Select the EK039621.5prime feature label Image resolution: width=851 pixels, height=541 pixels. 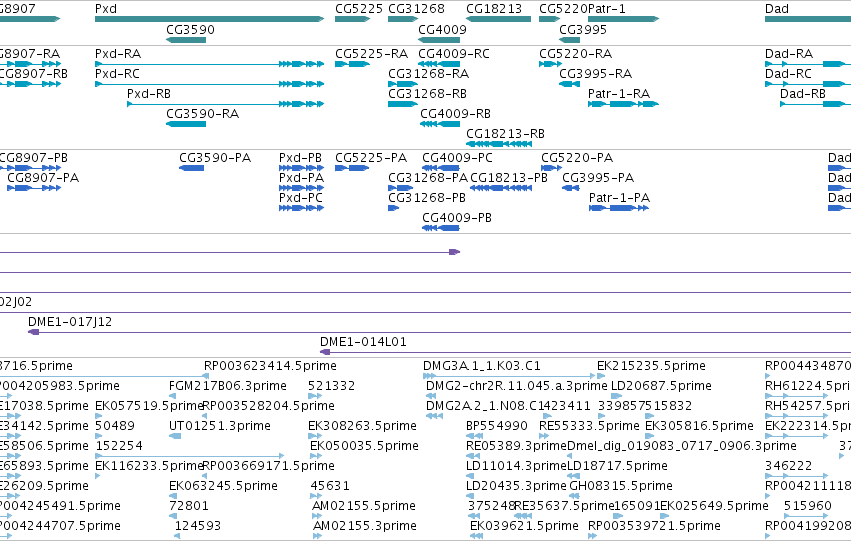point(524,526)
